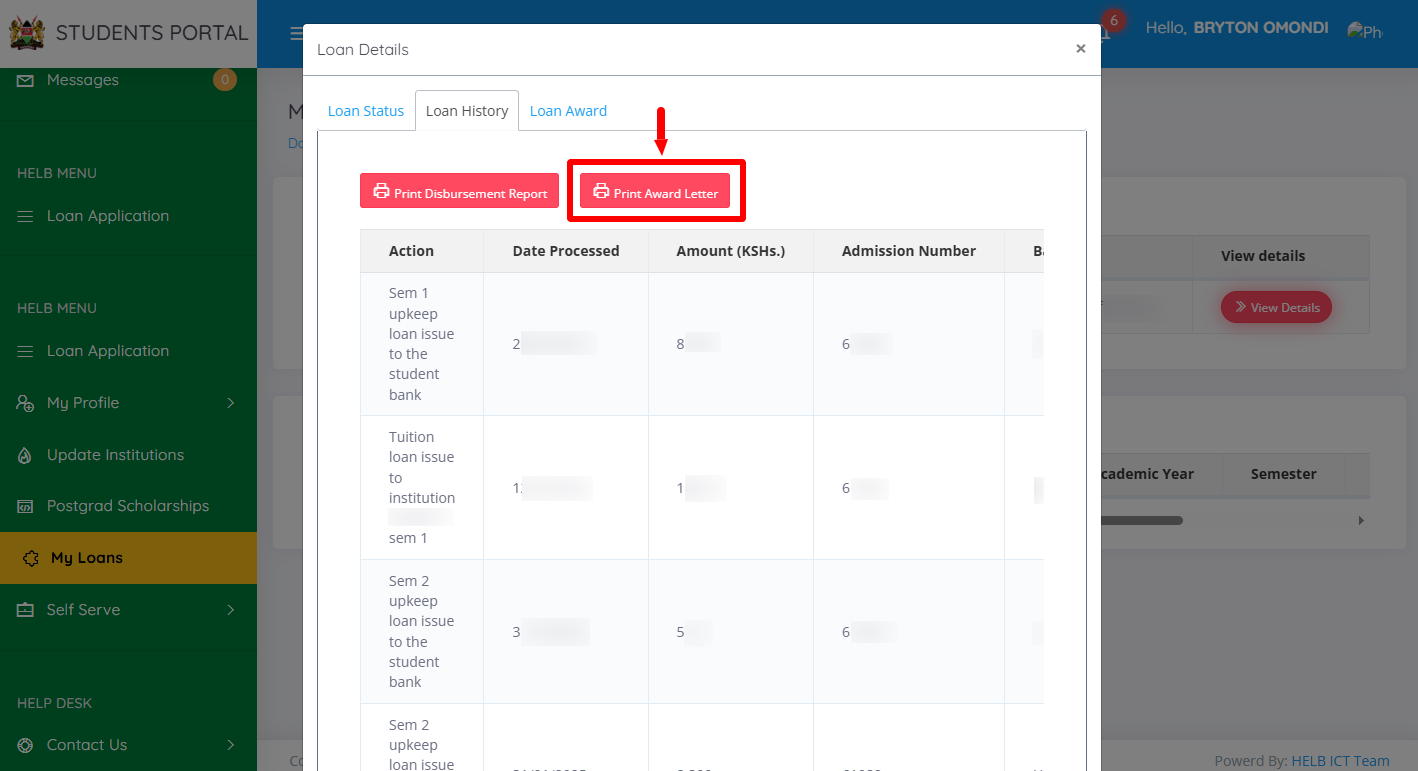The height and width of the screenshot is (771, 1418).
Task: Click the Kenya coat of arms logo
Action: [x=27, y=33]
